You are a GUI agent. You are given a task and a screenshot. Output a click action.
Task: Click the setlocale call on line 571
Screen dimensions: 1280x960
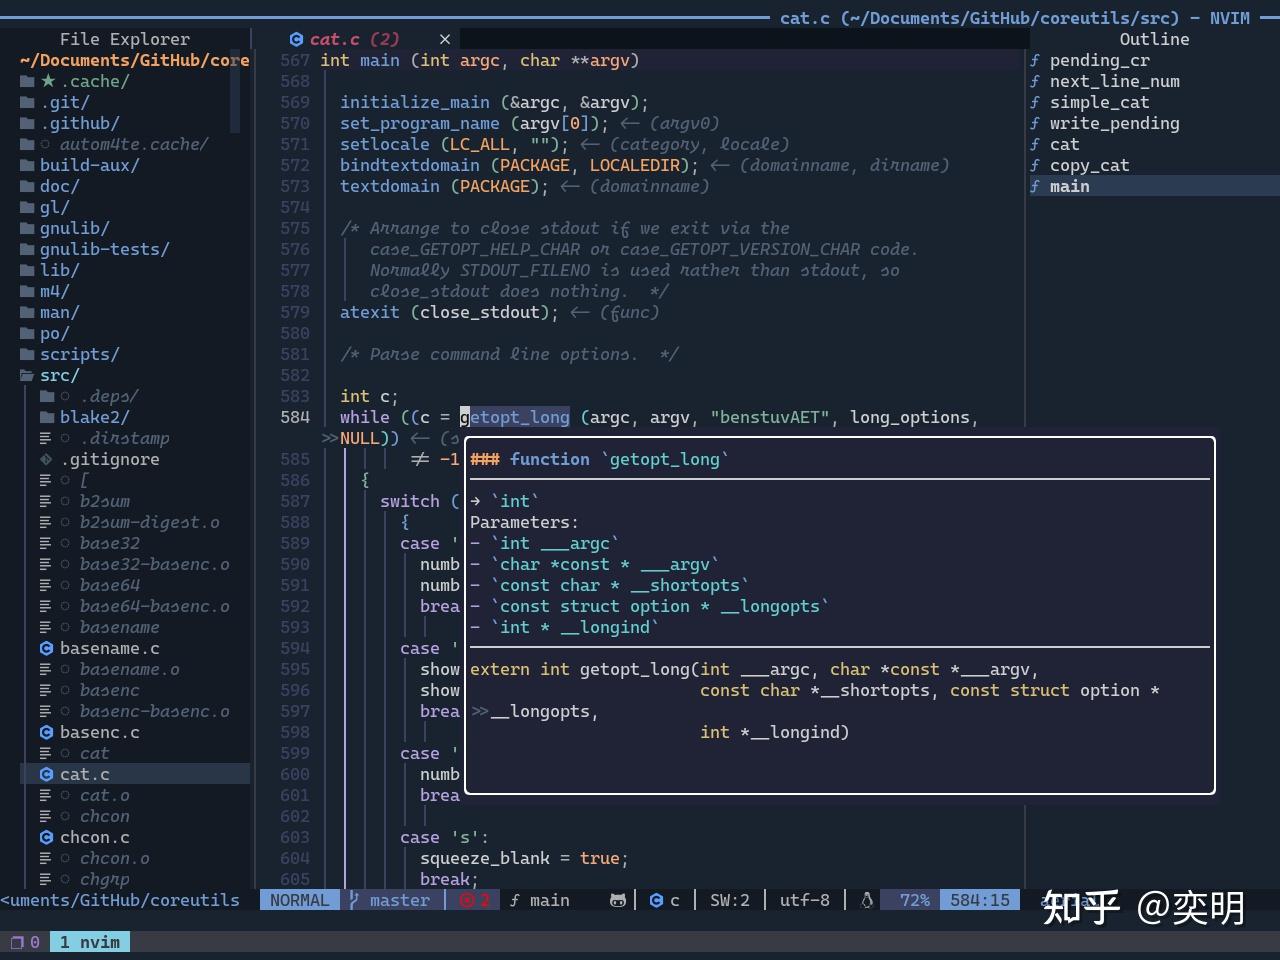click(x=384, y=144)
